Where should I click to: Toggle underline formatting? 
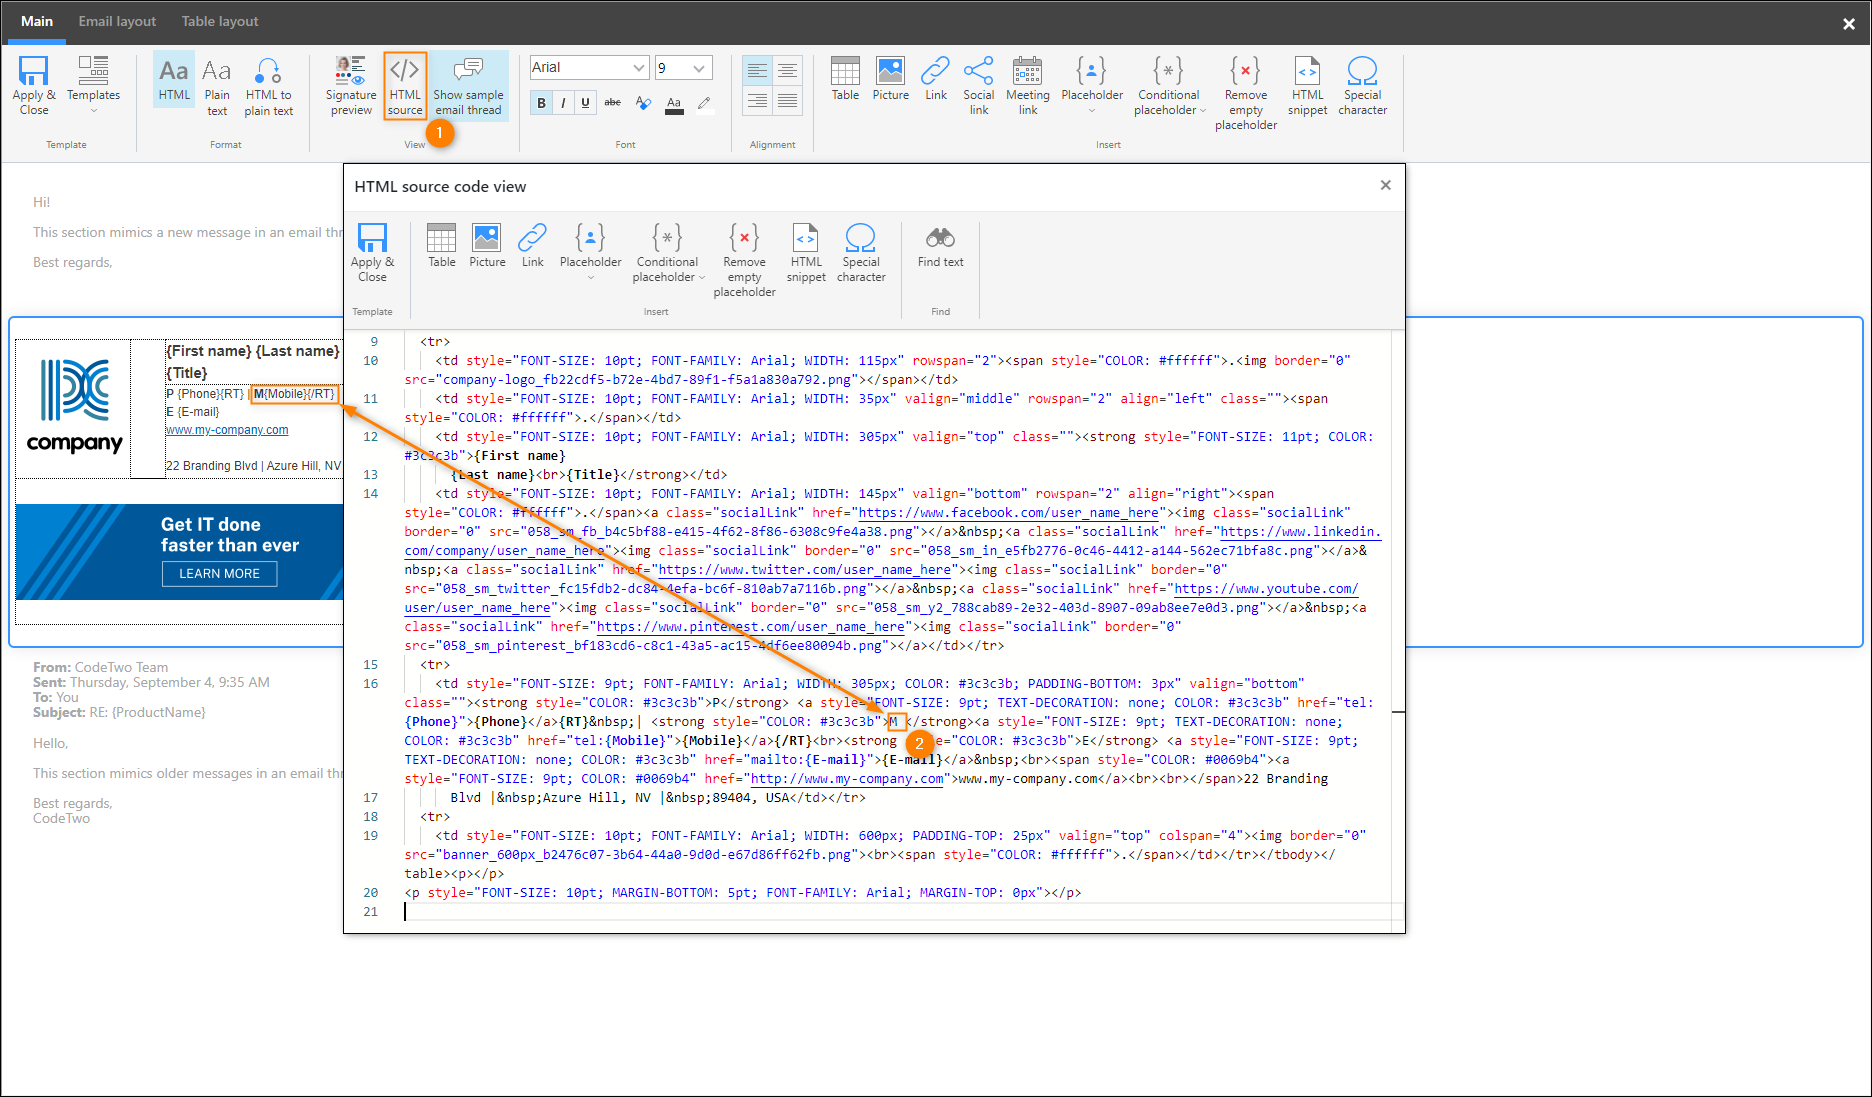click(586, 102)
